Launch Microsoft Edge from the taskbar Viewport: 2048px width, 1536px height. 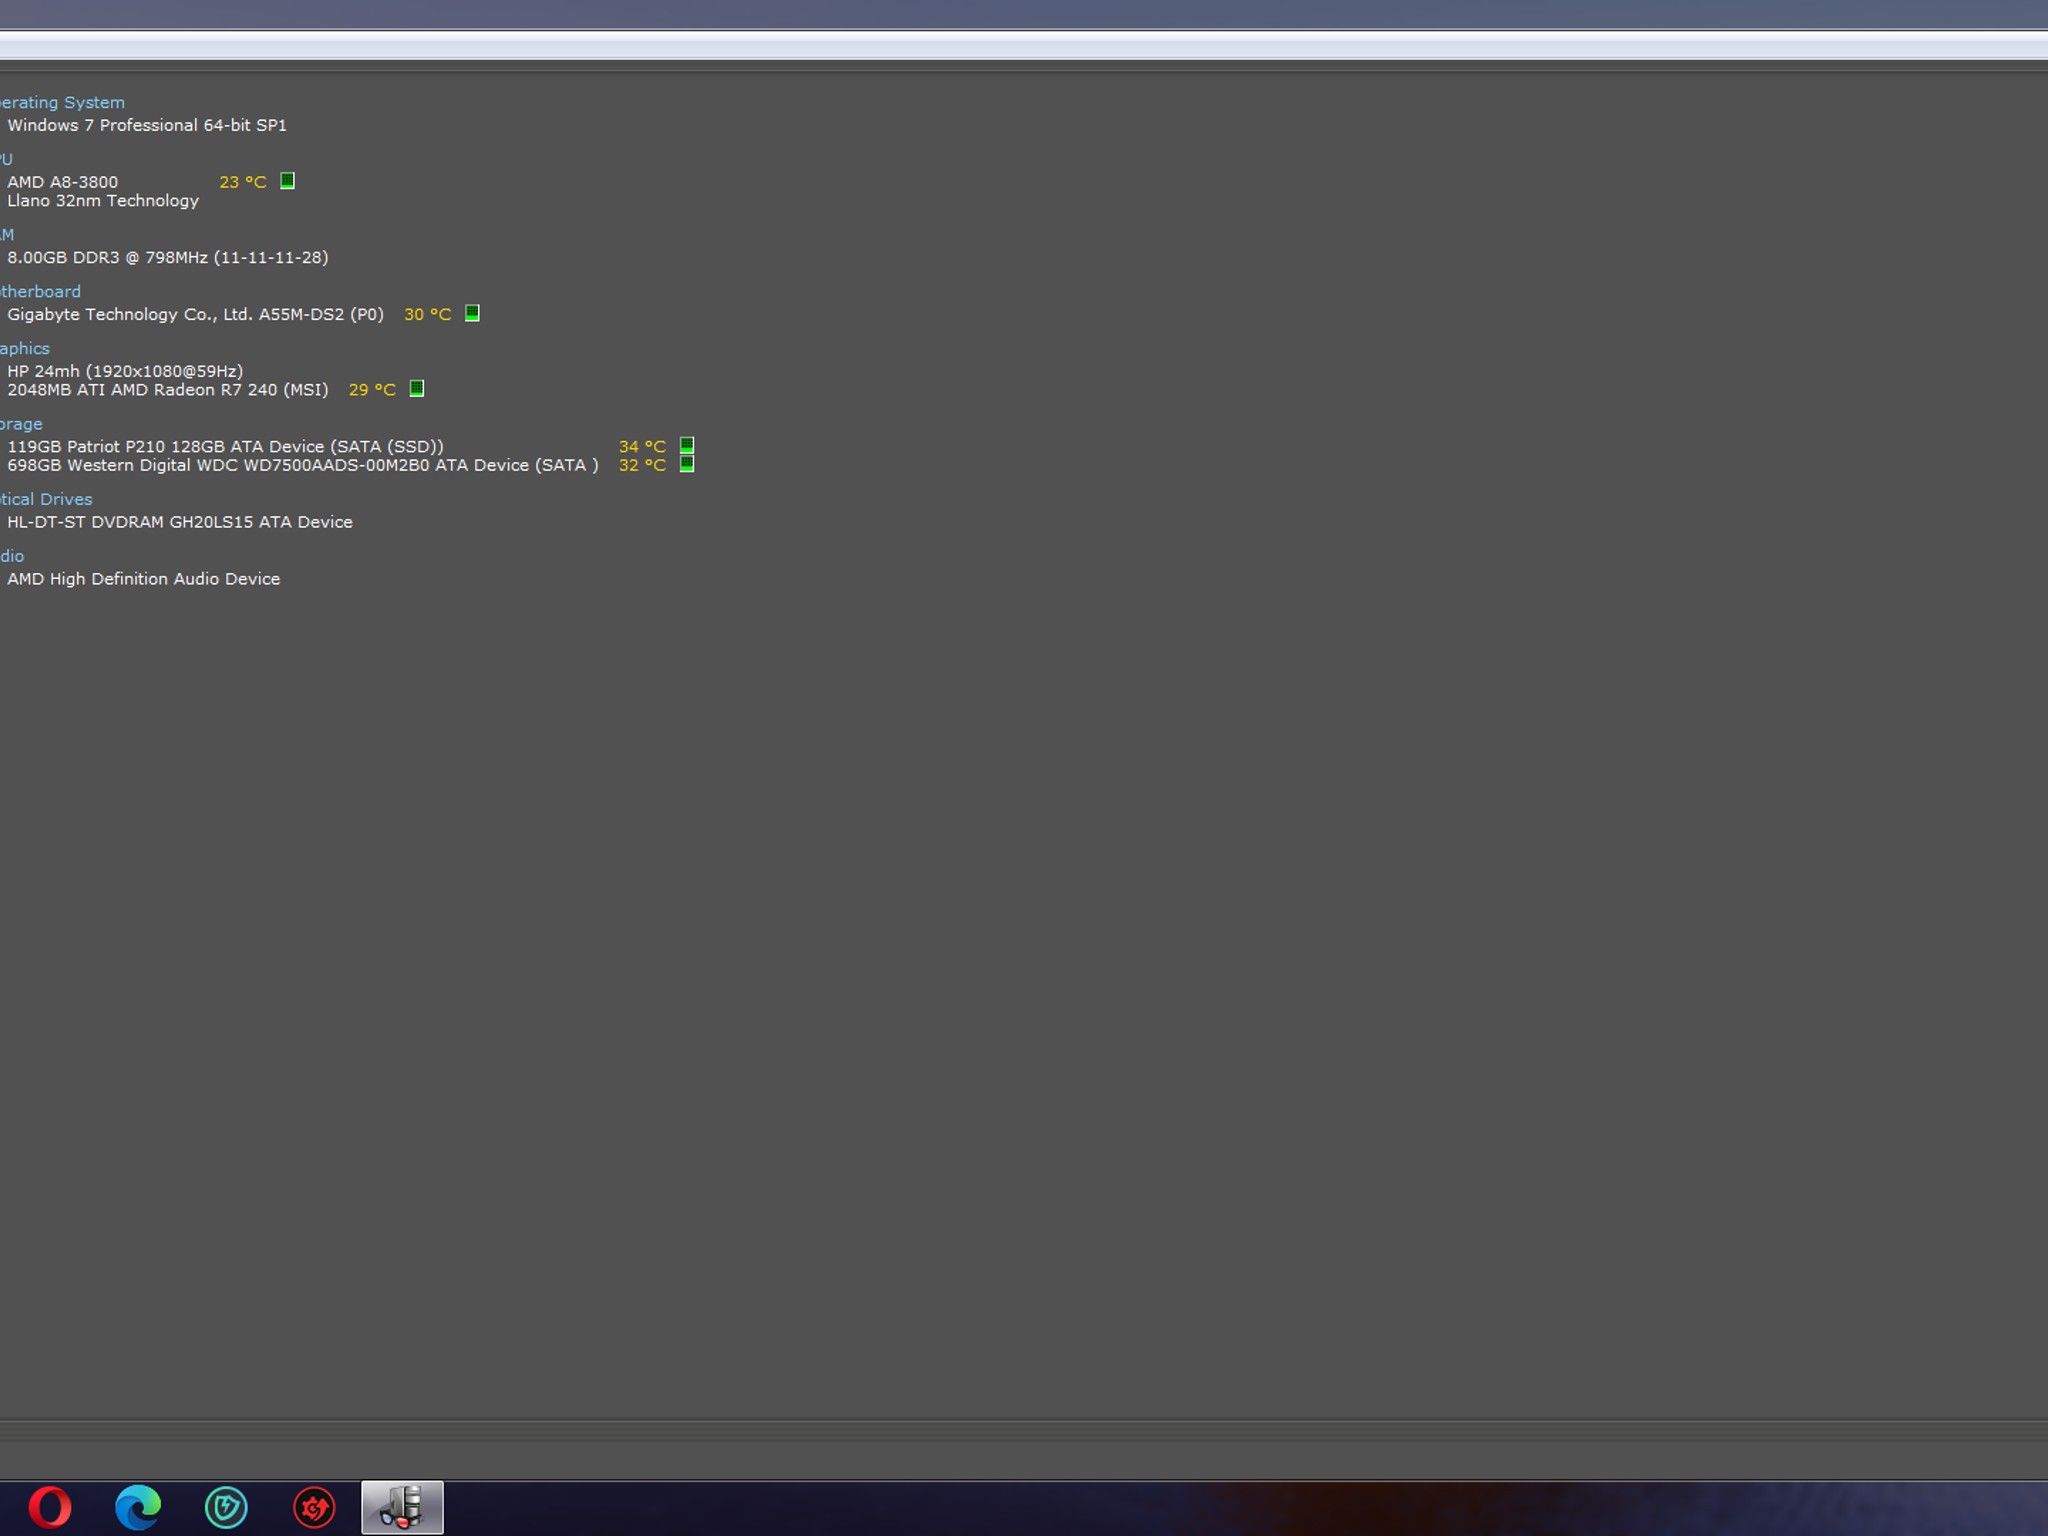138,1507
